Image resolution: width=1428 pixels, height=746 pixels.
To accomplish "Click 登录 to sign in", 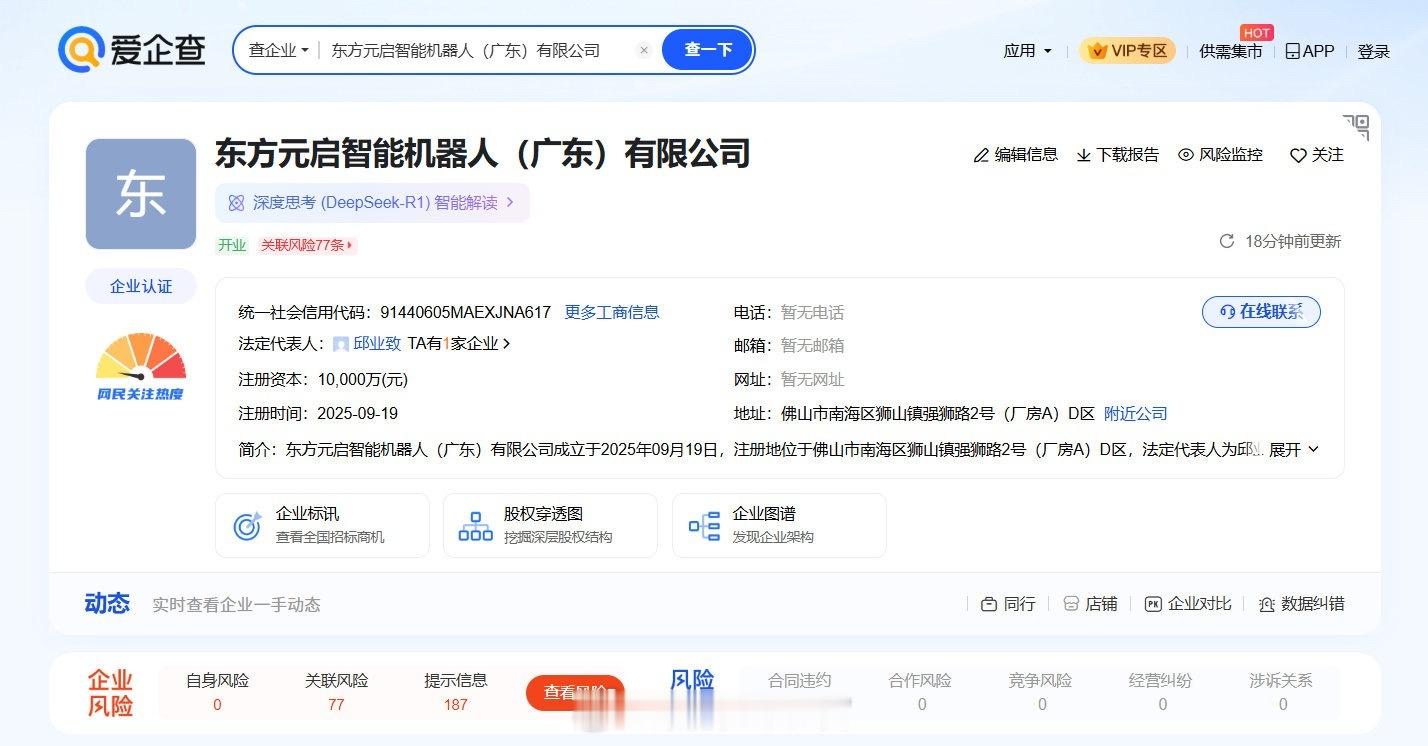I will (x=1373, y=51).
